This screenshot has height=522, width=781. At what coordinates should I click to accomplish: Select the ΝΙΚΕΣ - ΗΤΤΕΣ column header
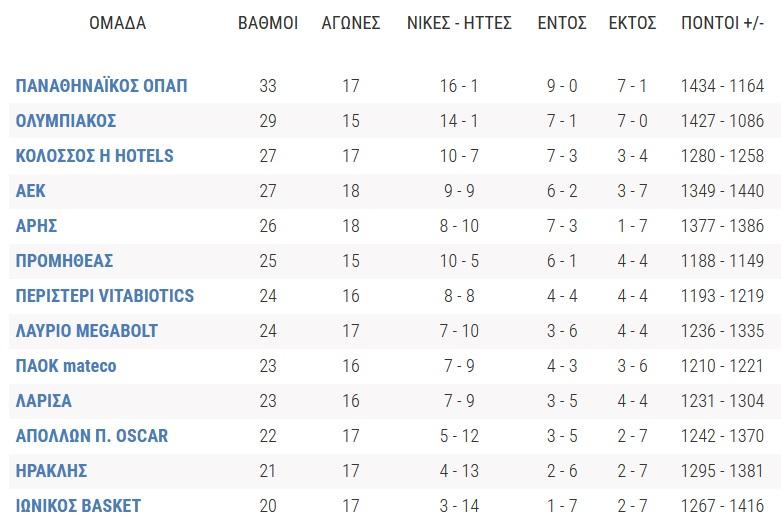point(459,23)
